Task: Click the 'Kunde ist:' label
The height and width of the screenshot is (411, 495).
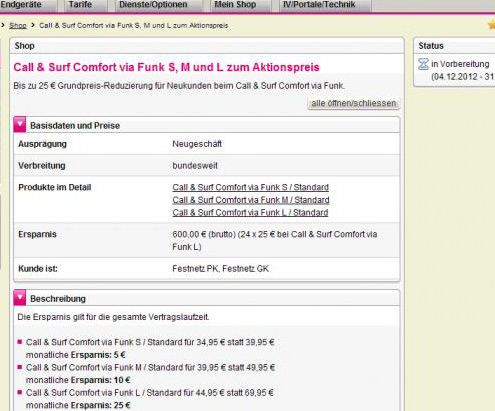Action: [x=38, y=269]
